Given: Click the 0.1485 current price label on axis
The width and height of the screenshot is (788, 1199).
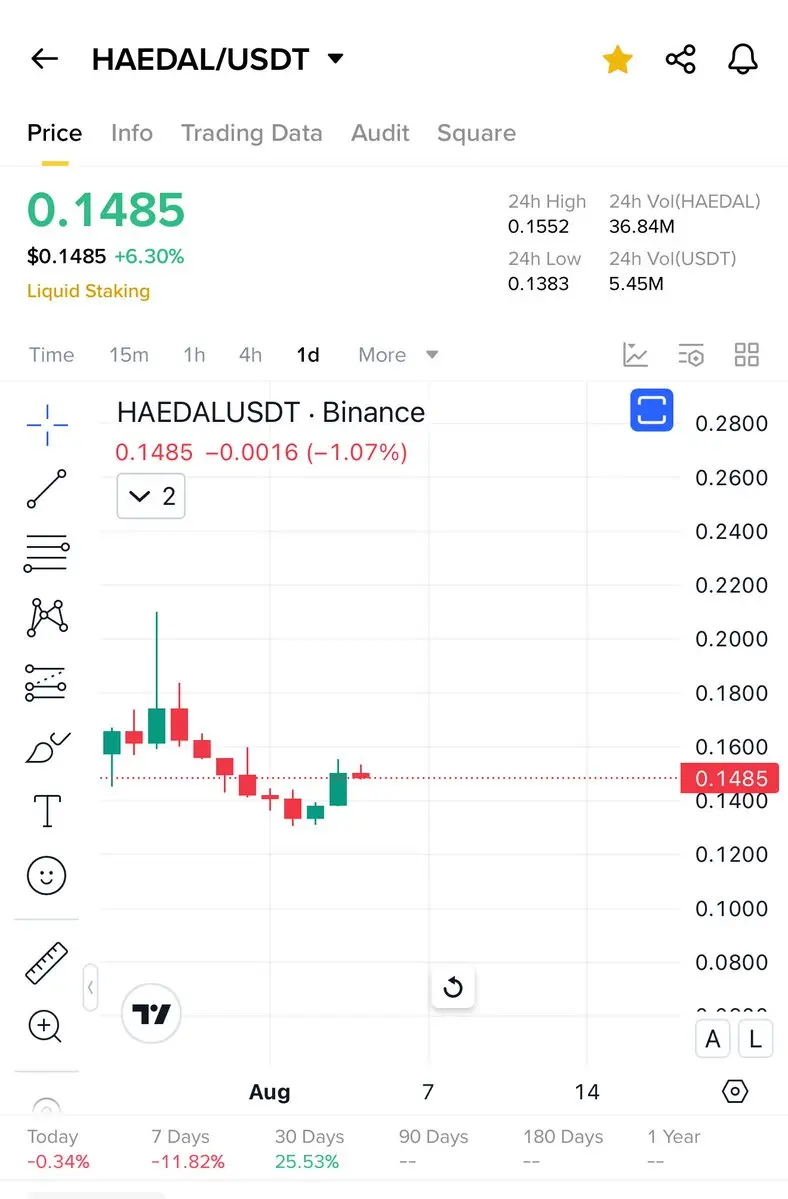Looking at the screenshot, I should (729, 778).
